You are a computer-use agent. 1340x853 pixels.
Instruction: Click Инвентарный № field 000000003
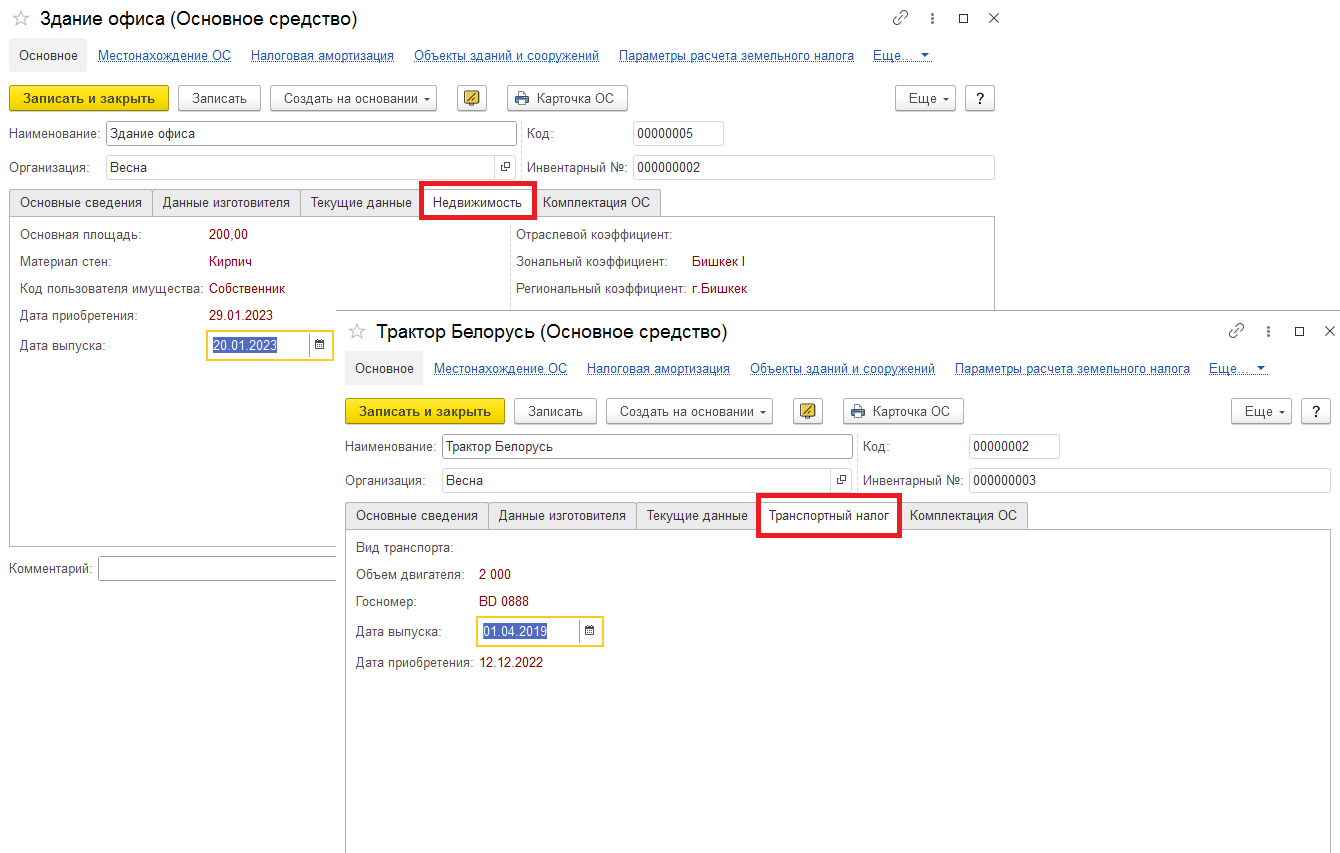coord(1150,480)
